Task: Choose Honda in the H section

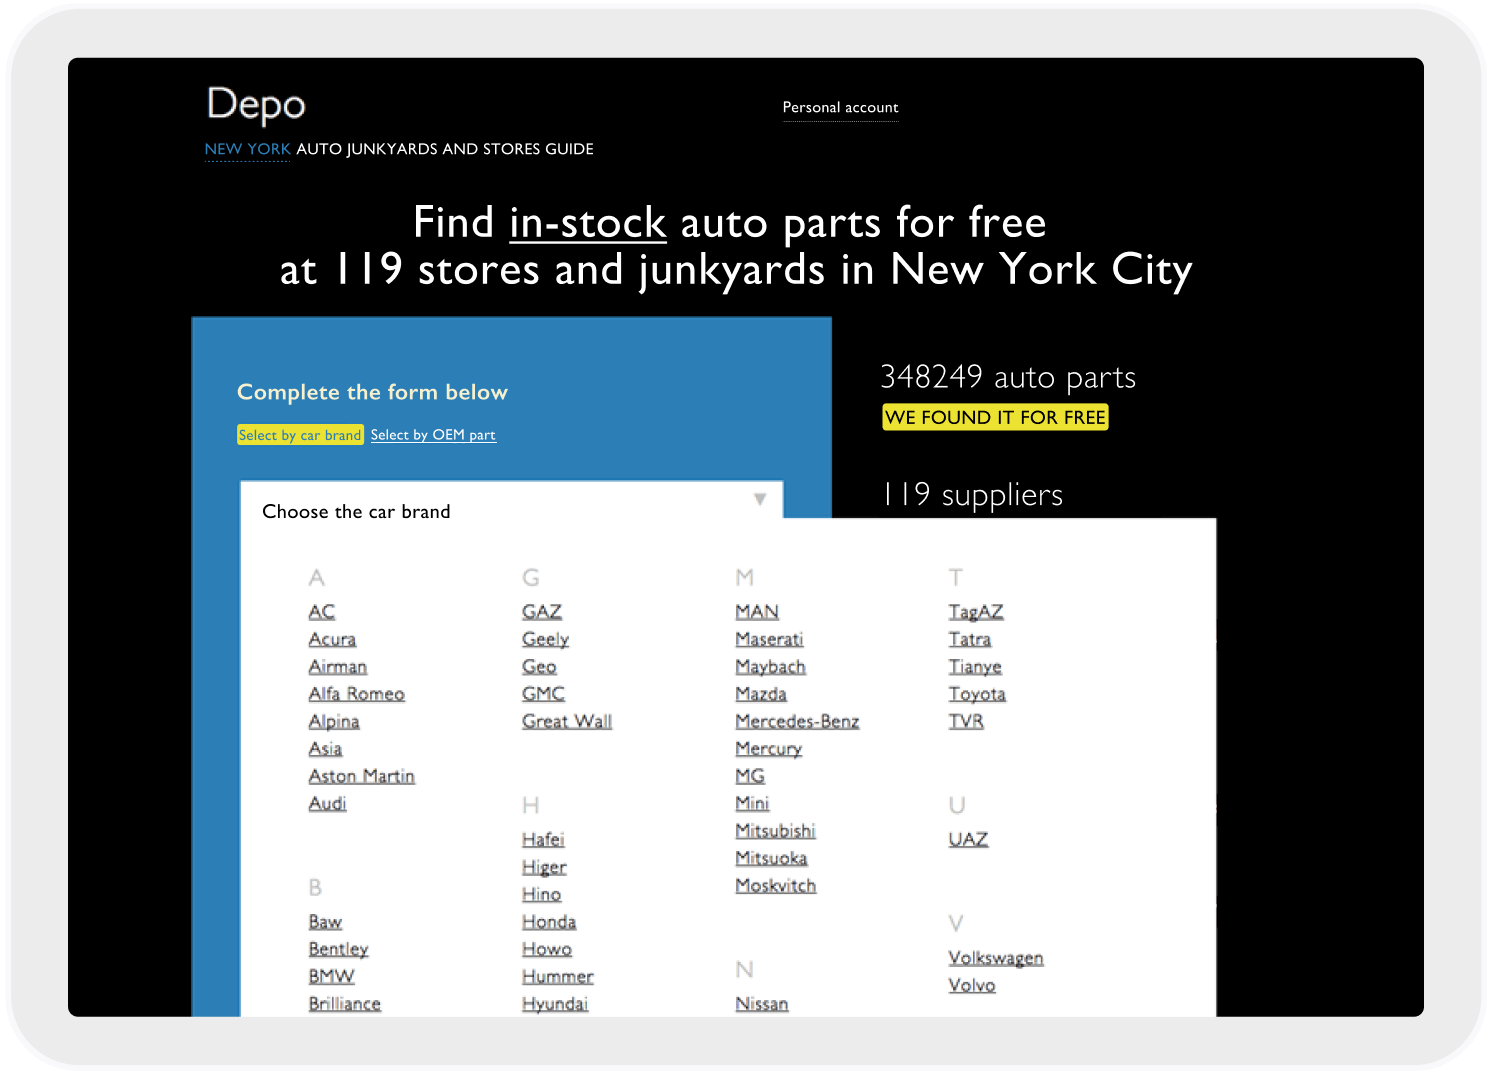Action: click(x=549, y=922)
